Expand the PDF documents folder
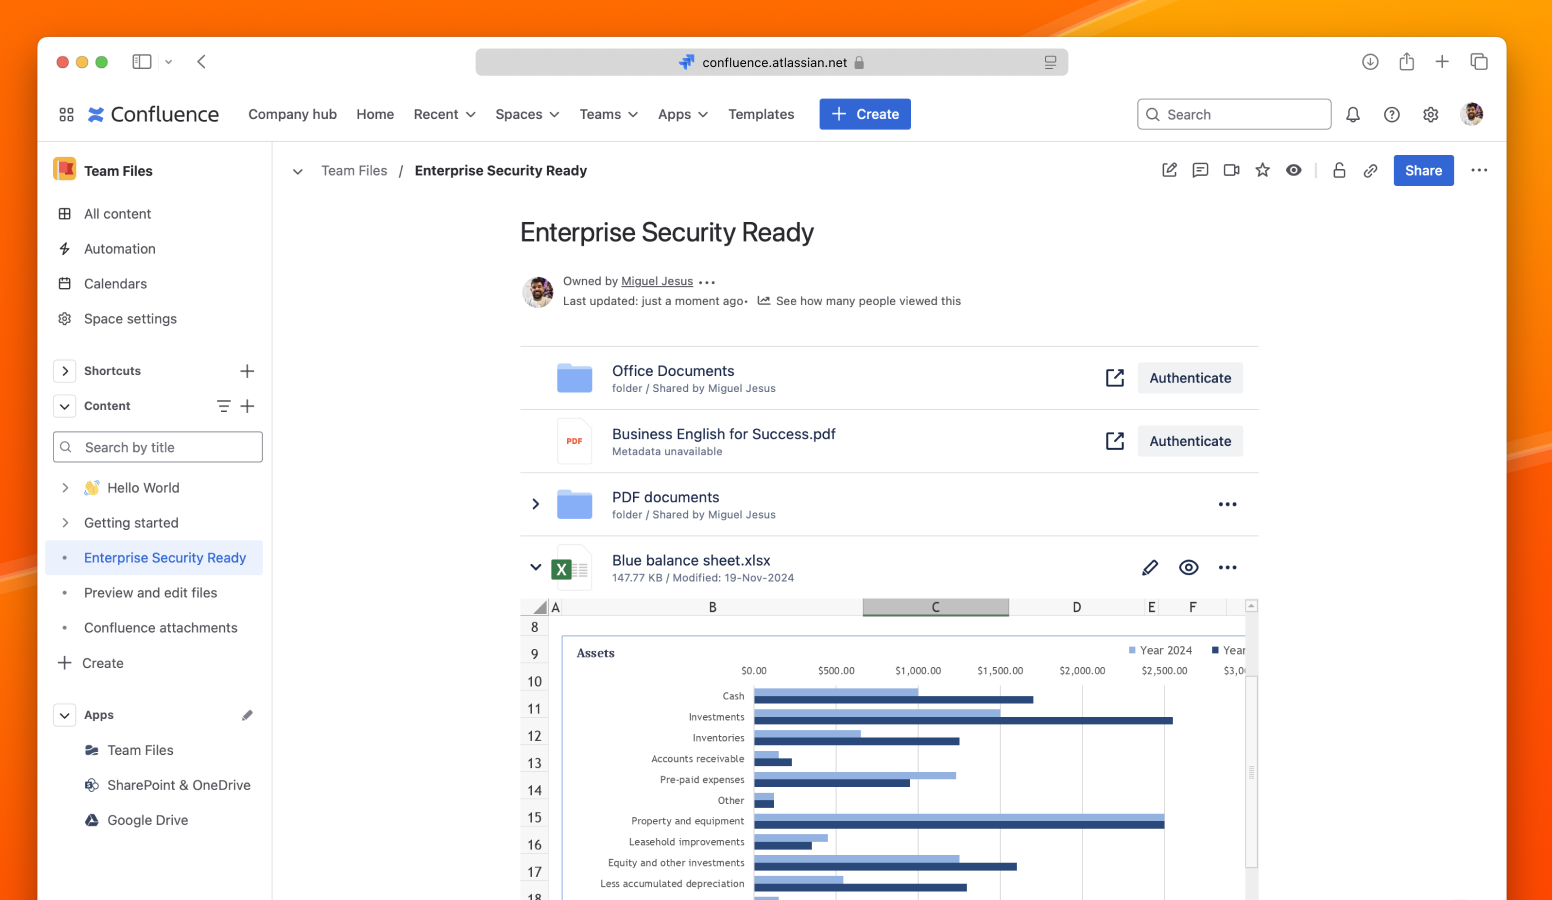The width and height of the screenshot is (1552, 900). (536, 504)
